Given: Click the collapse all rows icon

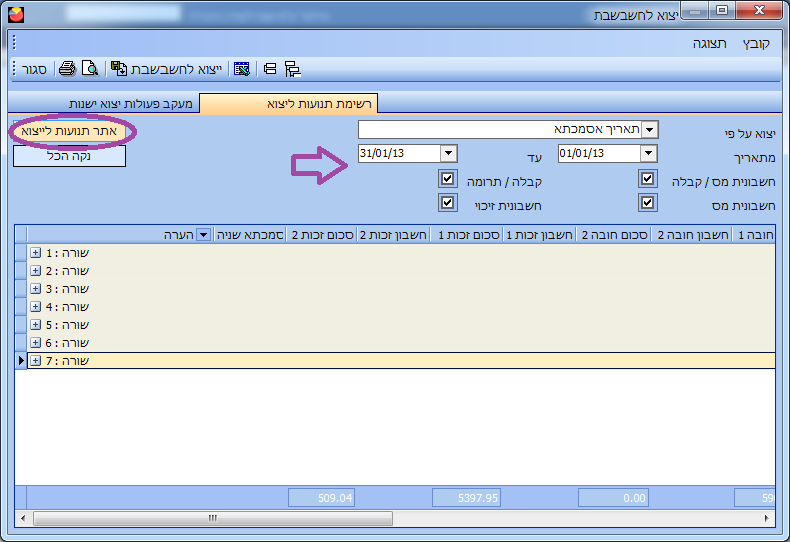Looking at the screenshot, I should [x=270, y=69].
